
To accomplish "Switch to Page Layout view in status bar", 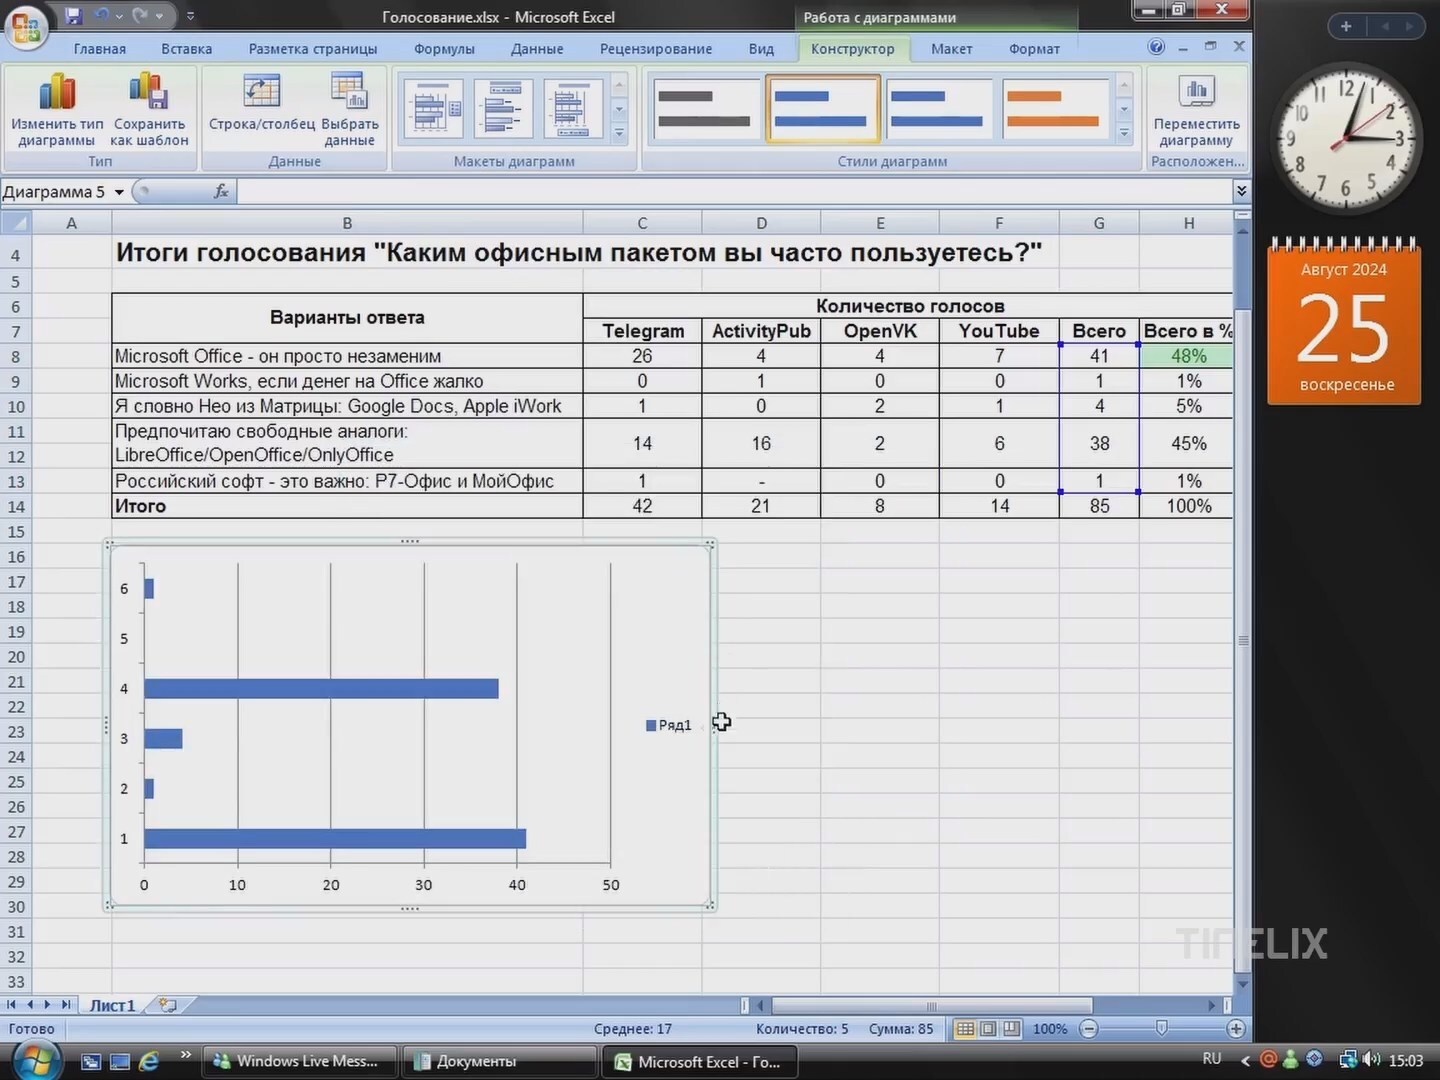I will (x=988, y=1029).
